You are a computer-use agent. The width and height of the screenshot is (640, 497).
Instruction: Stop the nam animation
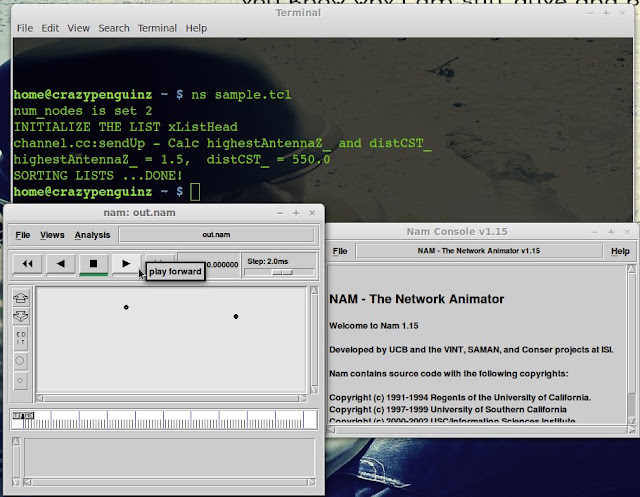(93, 264)
